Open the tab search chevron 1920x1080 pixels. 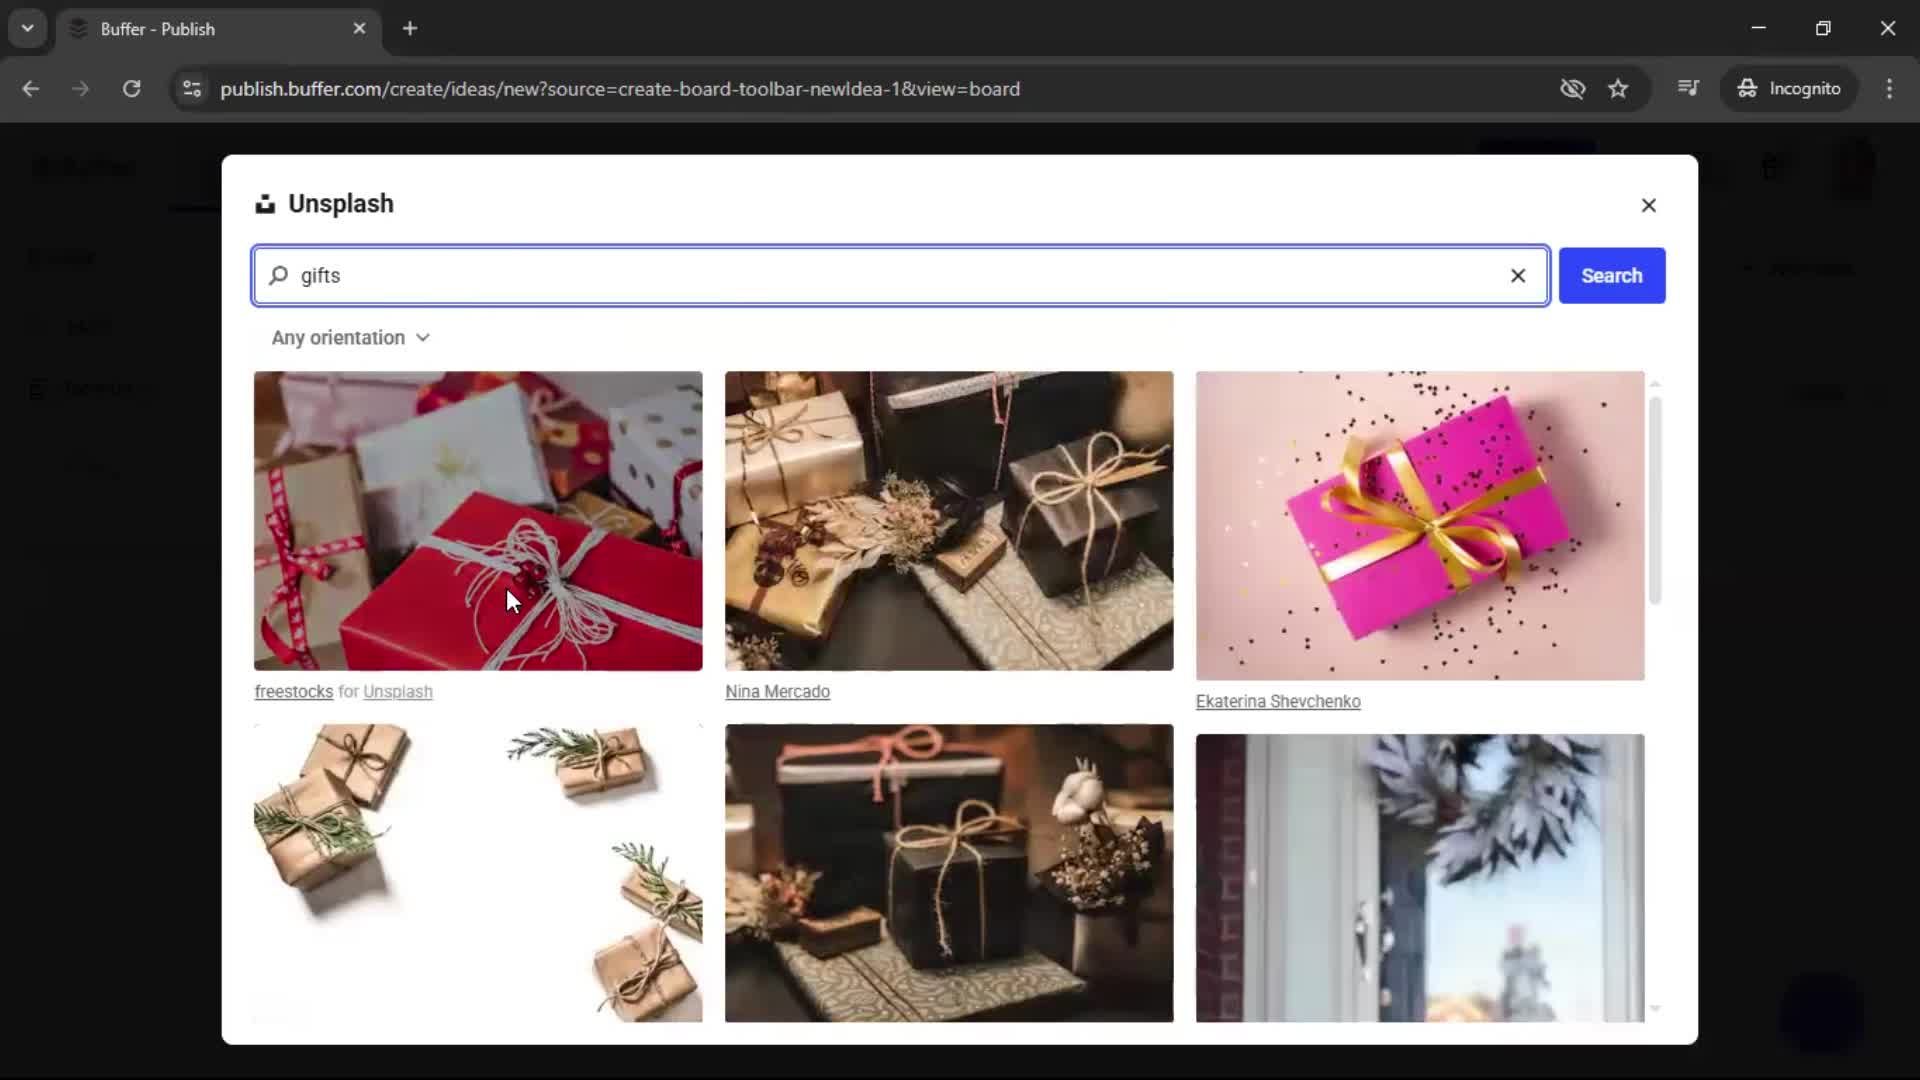(x=28, y=28)
